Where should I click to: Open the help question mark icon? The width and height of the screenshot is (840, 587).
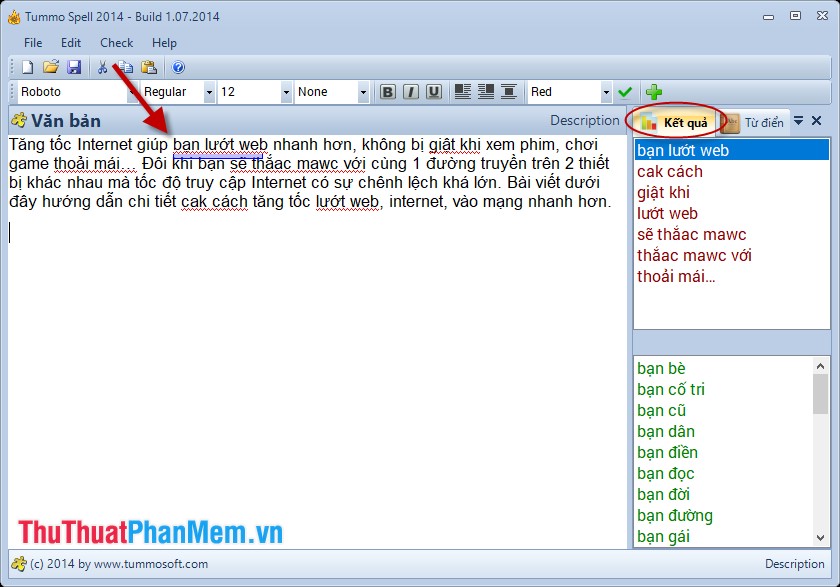pyautogui.click(x=178, y=67)
